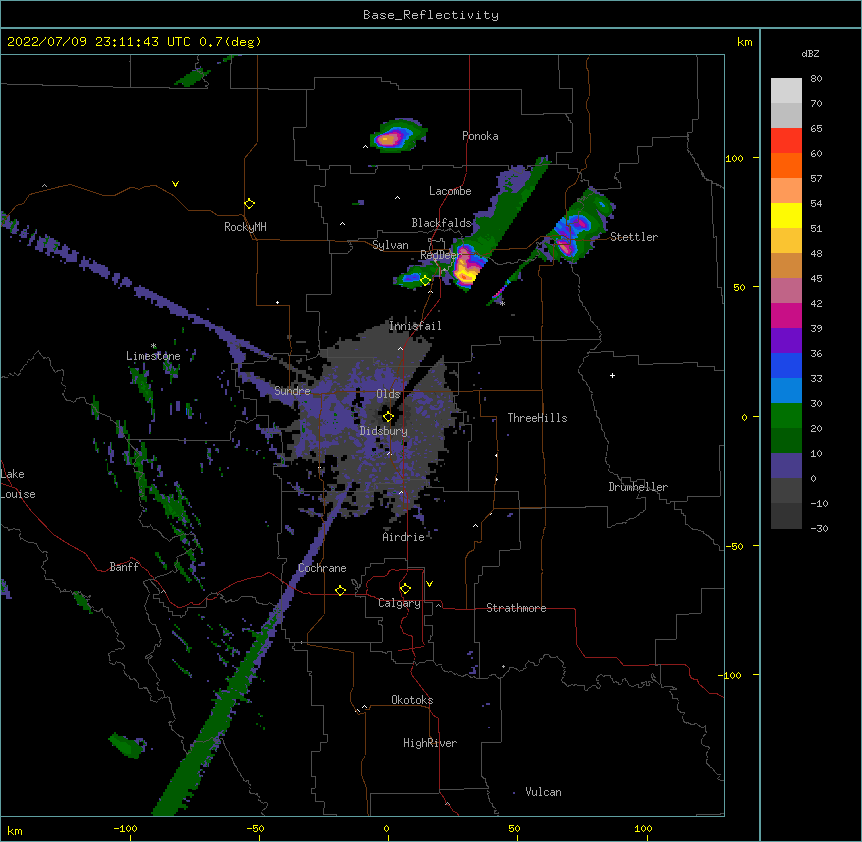This screenshot has height=842, width=862.
Task: Select the slate blue swatch between 10 and 0
Action: (786, 466)
